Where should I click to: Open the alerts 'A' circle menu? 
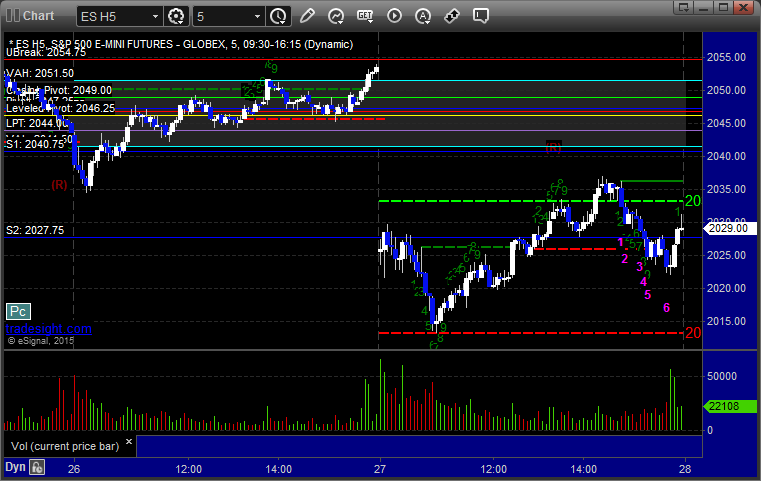(x=423, y=16)
